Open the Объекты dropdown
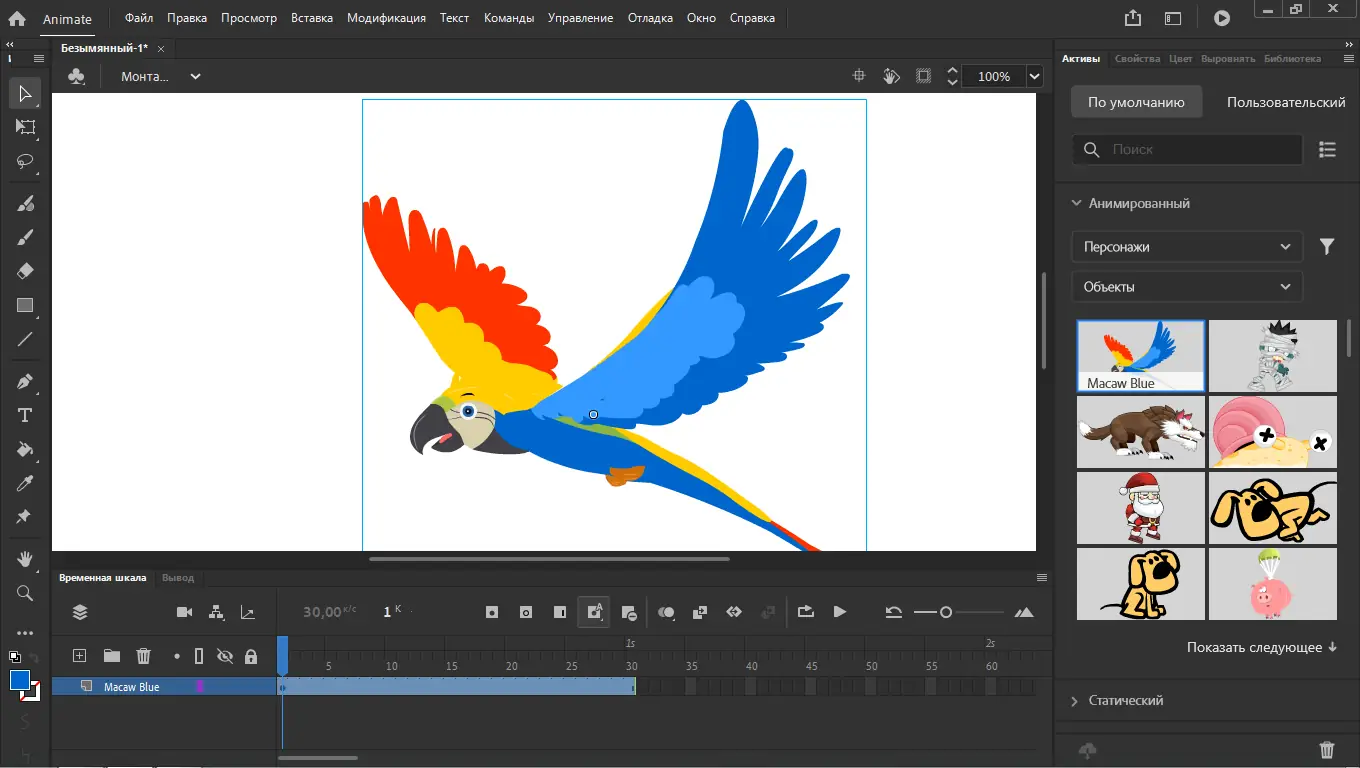 [x=1186, y=286]
